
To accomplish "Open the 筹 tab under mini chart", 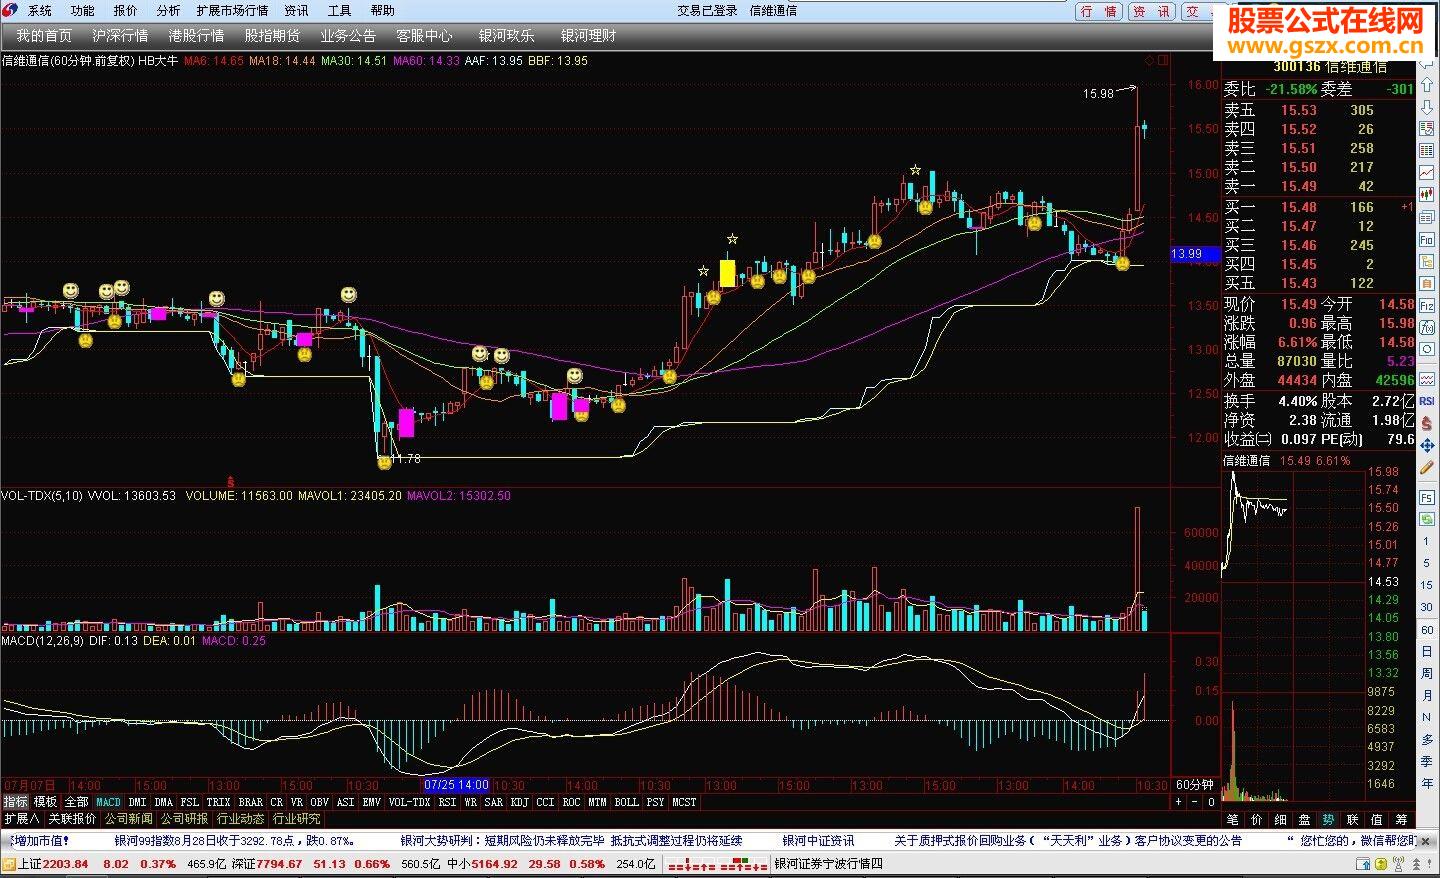I will point(1401,819).
